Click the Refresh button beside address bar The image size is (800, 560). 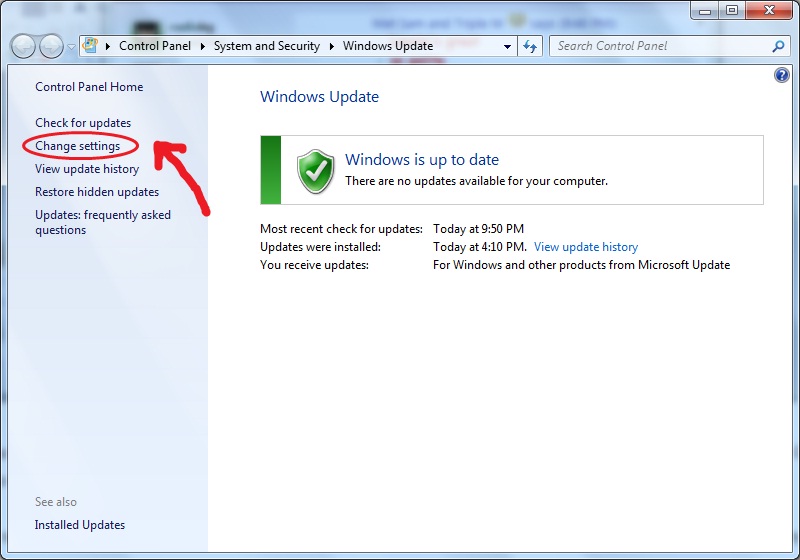tap(530, 46)
